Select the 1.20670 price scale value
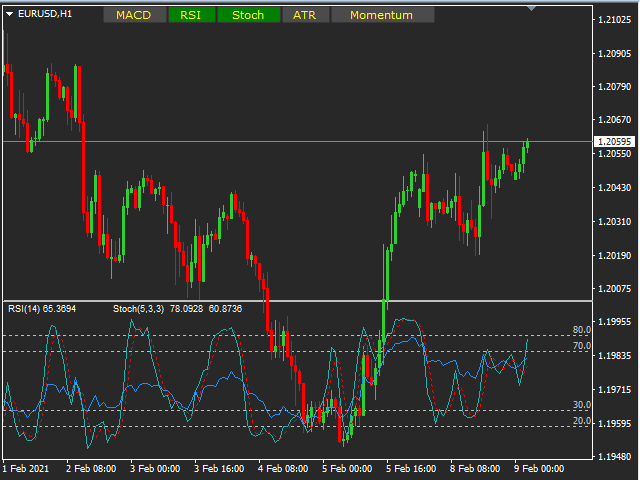This screenshot has height=480, width=640. [x=614, y=120]
